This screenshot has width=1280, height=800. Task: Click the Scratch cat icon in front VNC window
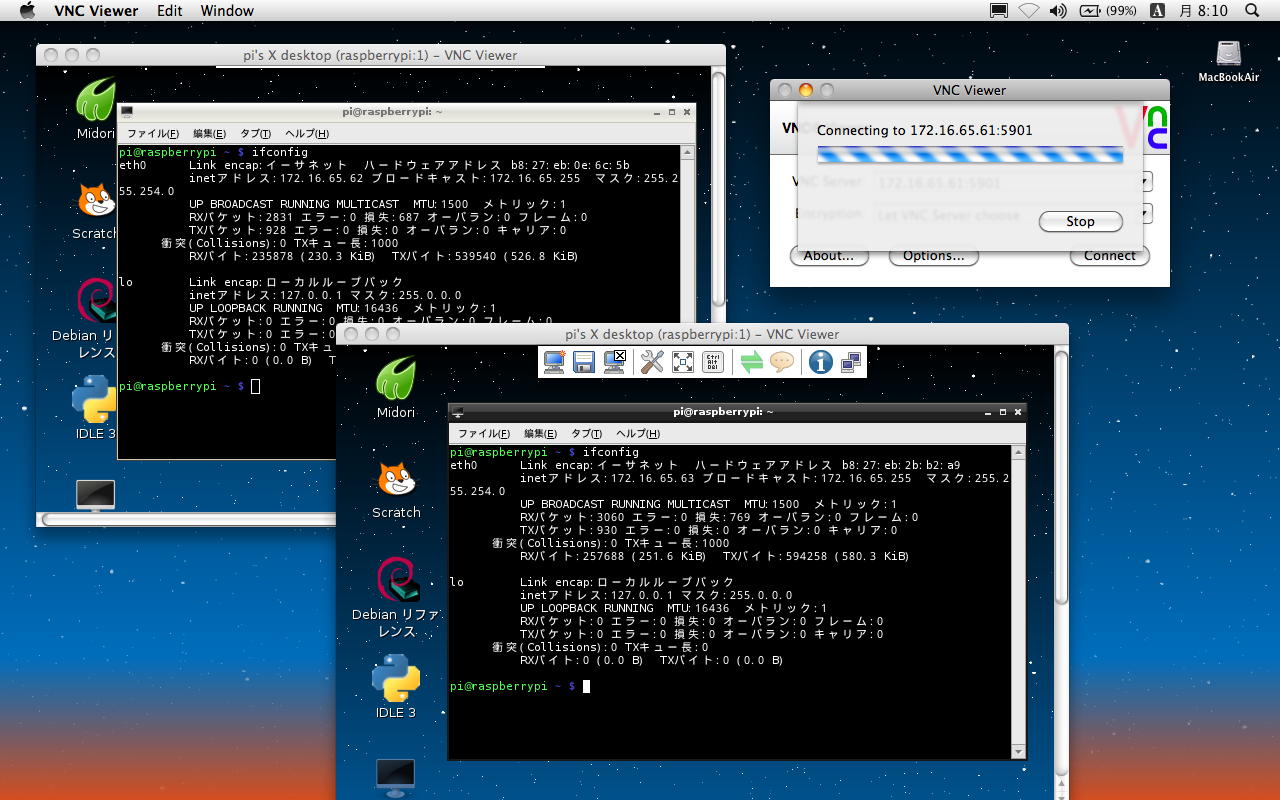(396, 481)
